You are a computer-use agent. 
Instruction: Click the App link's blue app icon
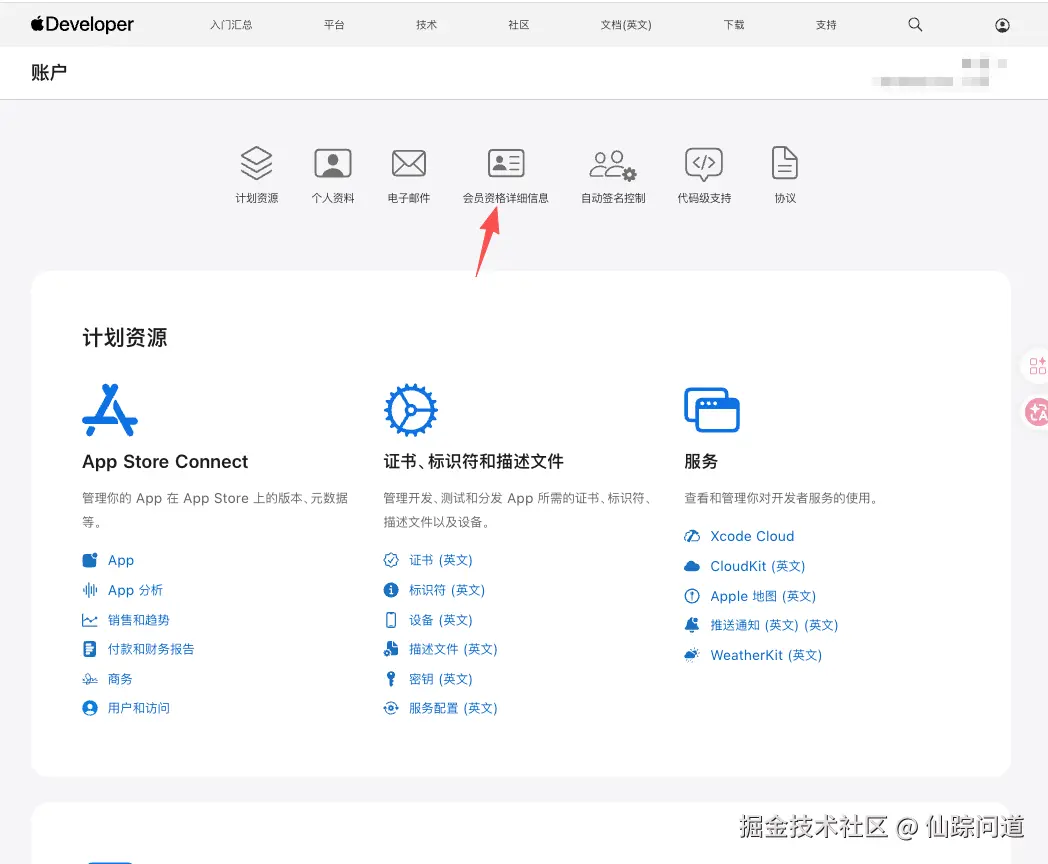point(90,560)
